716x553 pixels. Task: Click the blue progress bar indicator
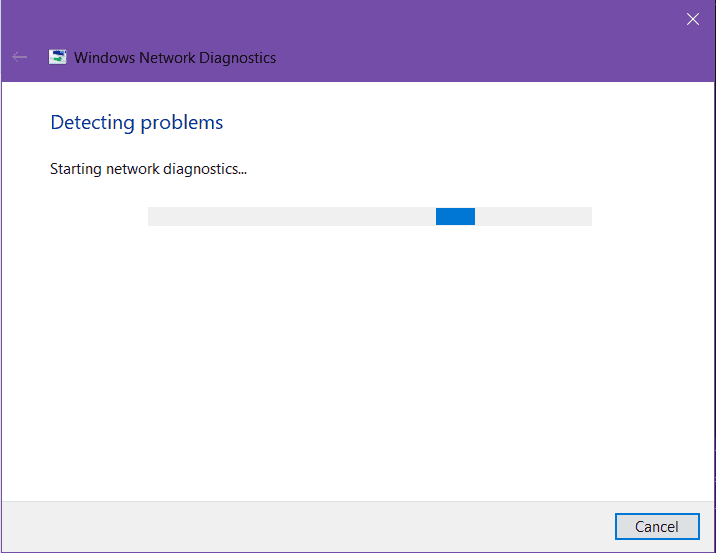(x=455, y=216)
